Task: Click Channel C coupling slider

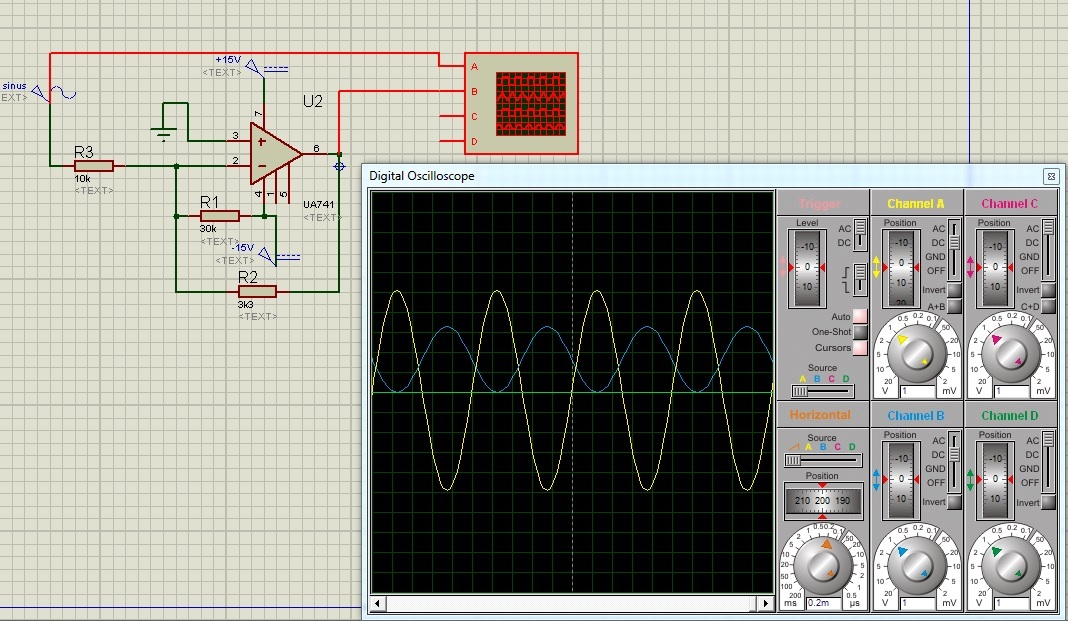Action: tap(1048, 249)
